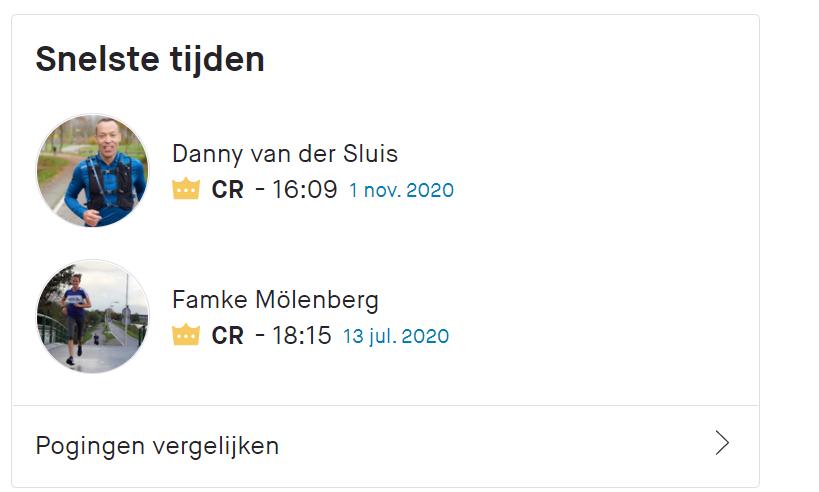Click the word vergelijken in the bottom row
Viewport: 819px width, 492px height.
[x=216, y=447]
